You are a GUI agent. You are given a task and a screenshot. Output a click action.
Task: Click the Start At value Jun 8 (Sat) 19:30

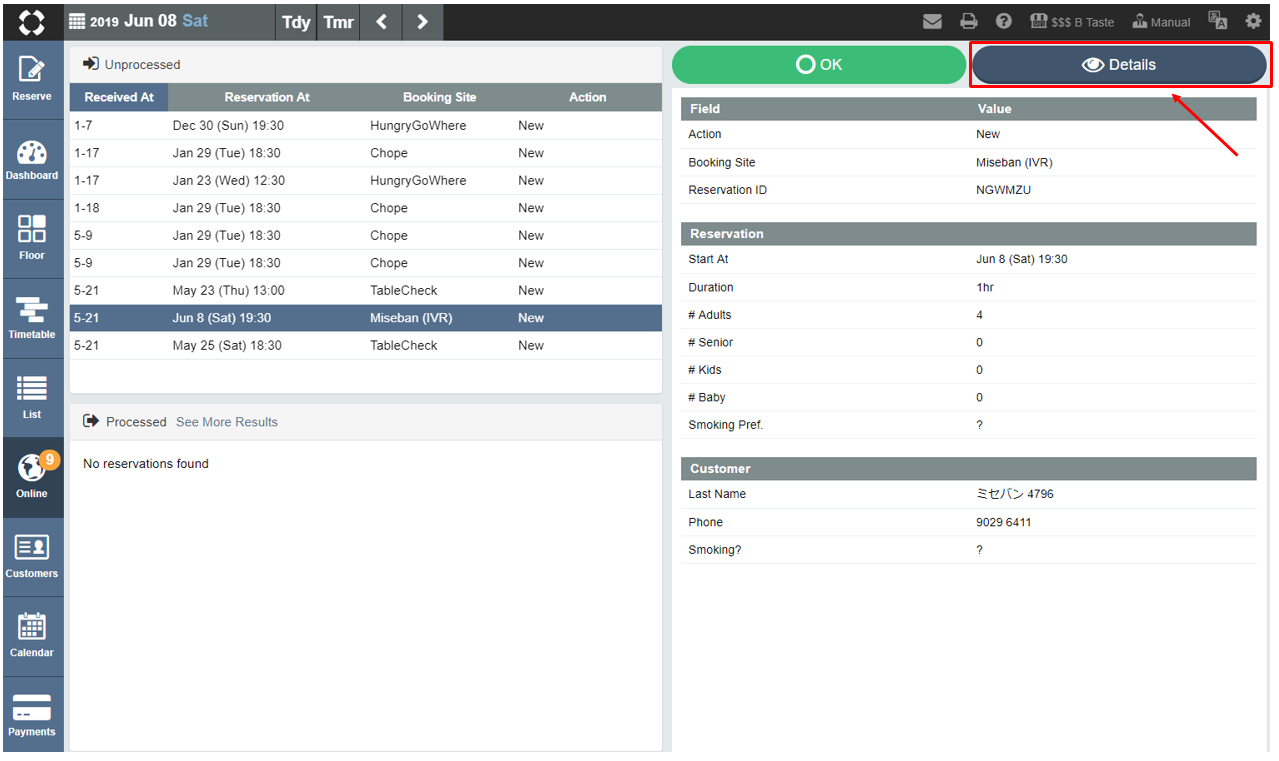pyautogui.click(x=1022, y=259)
